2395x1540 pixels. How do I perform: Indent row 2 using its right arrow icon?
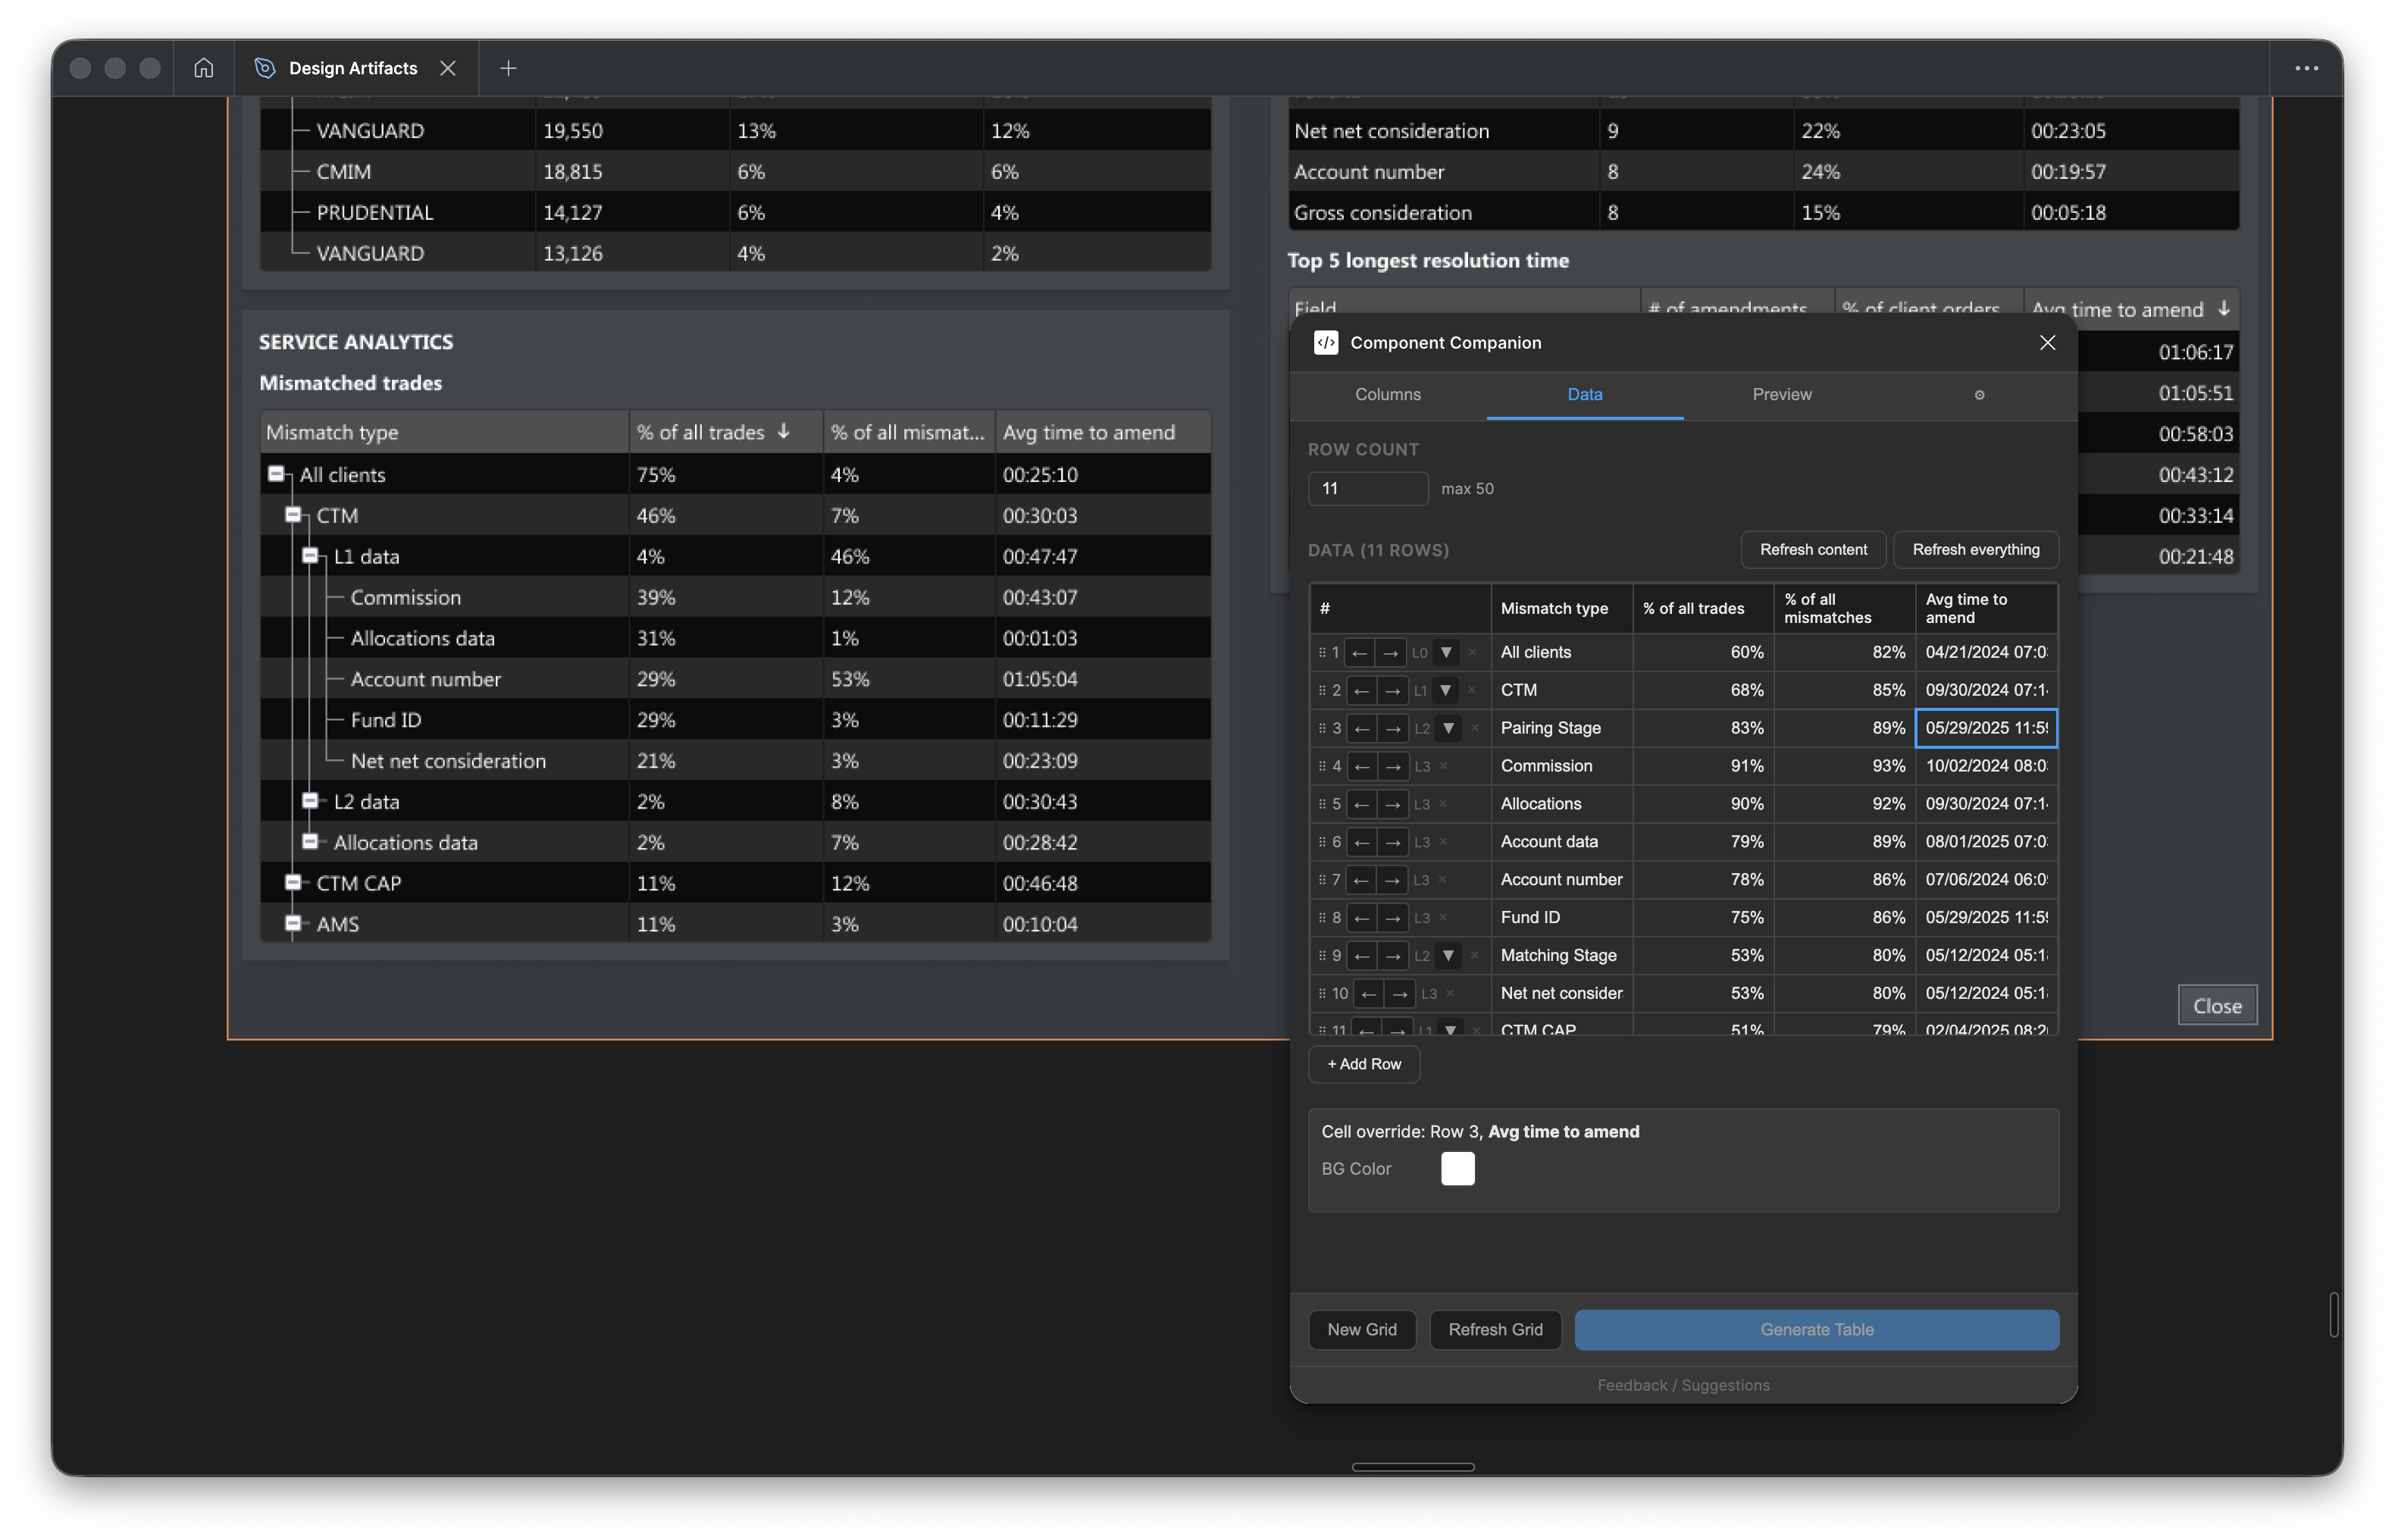[1392, 690]
